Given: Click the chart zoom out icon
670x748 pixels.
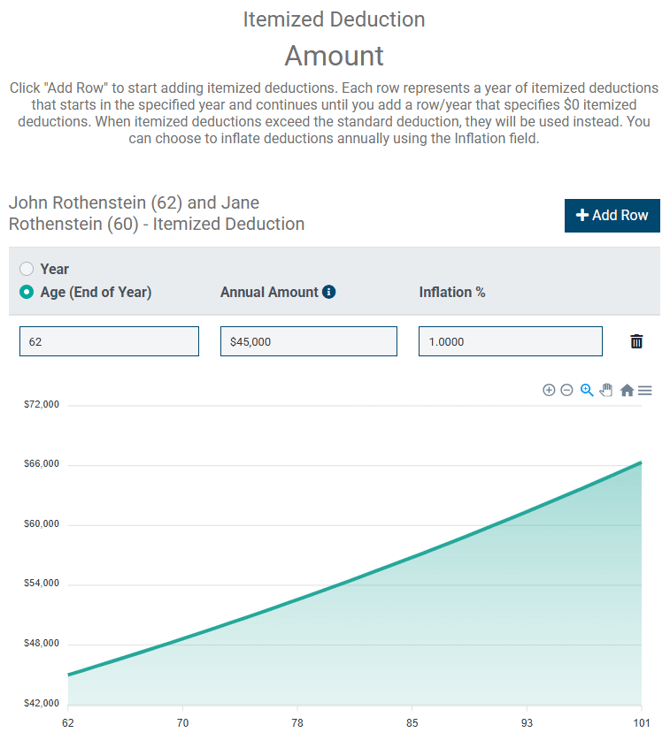Looking at the screenshot, I should pyautogui.click(x=567, y=390).
